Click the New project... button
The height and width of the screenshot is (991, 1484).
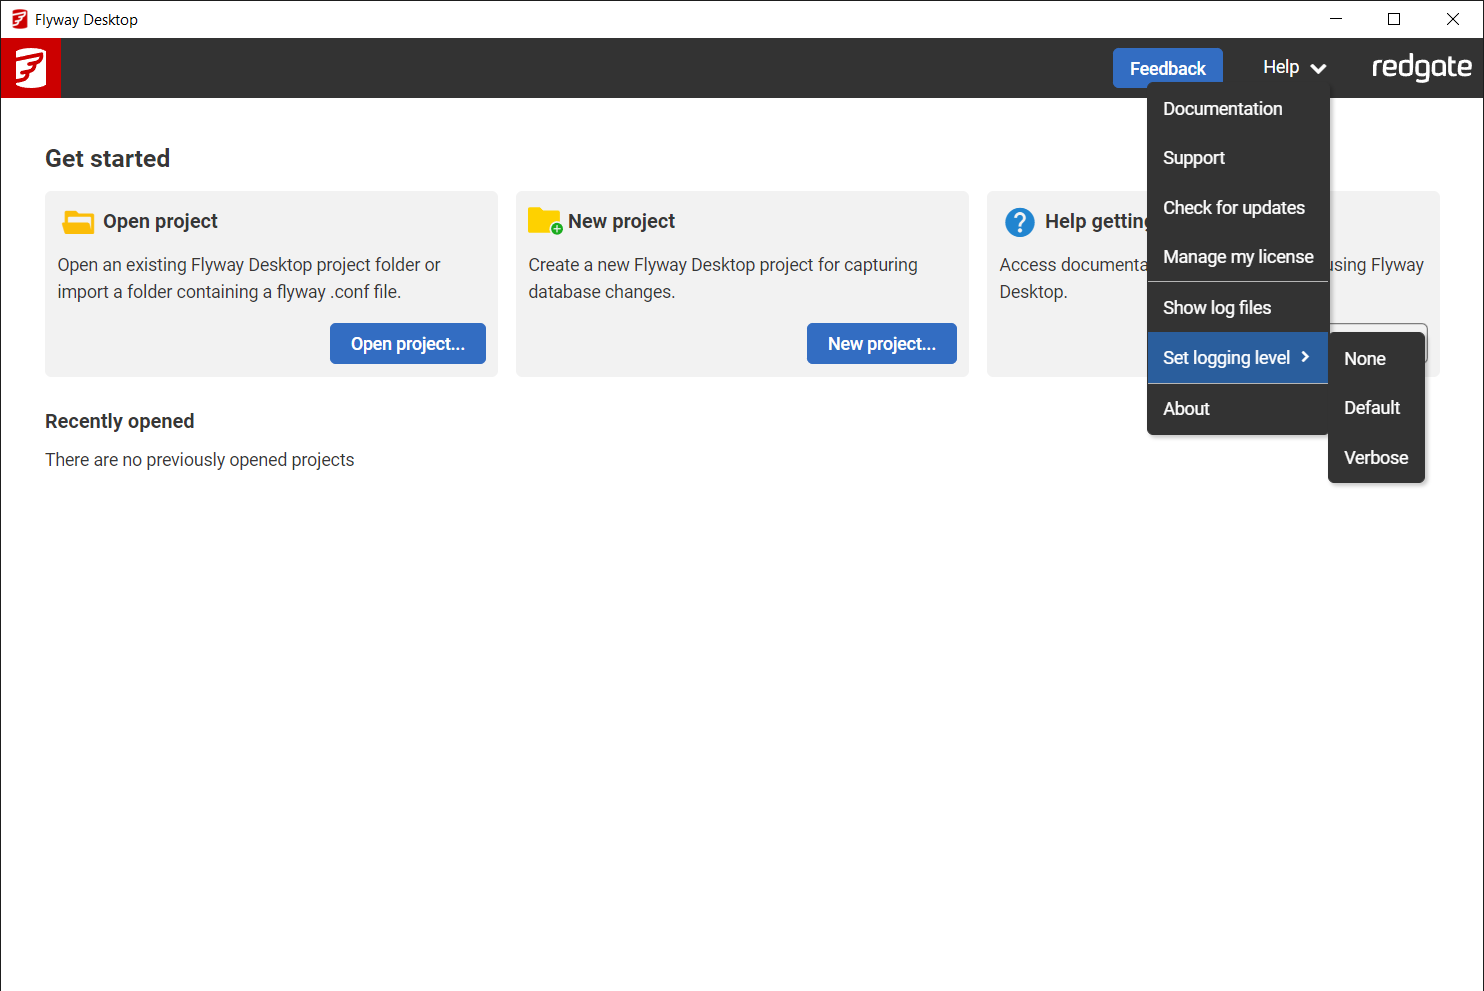click(x=881, y=343)
